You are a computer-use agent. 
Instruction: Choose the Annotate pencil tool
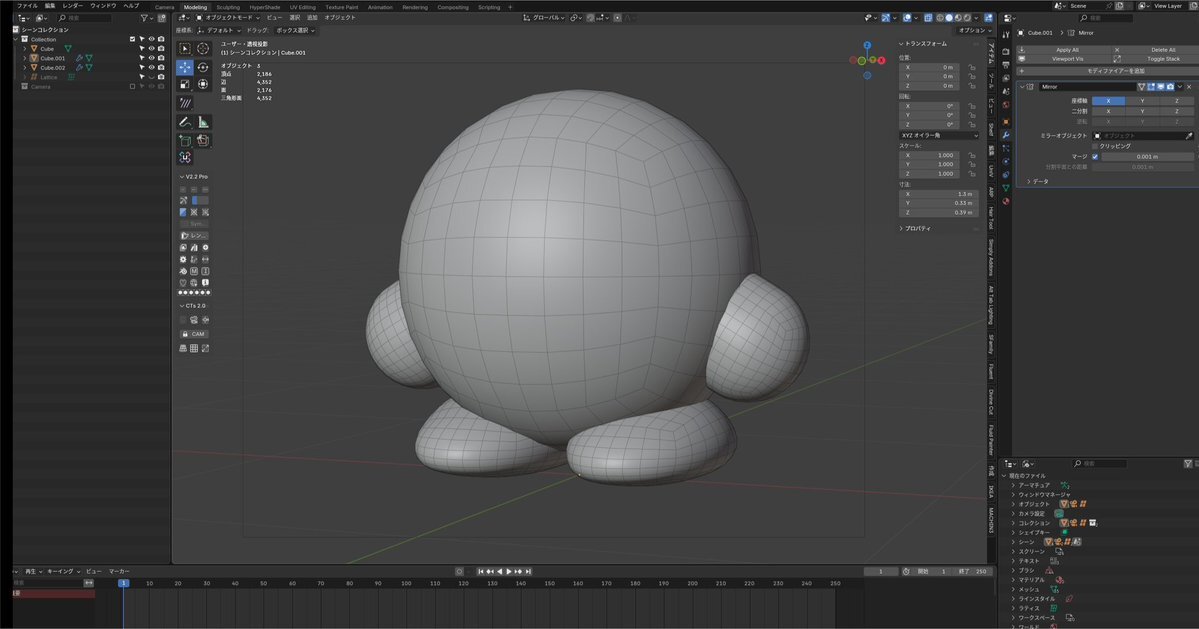click(185, 122)
